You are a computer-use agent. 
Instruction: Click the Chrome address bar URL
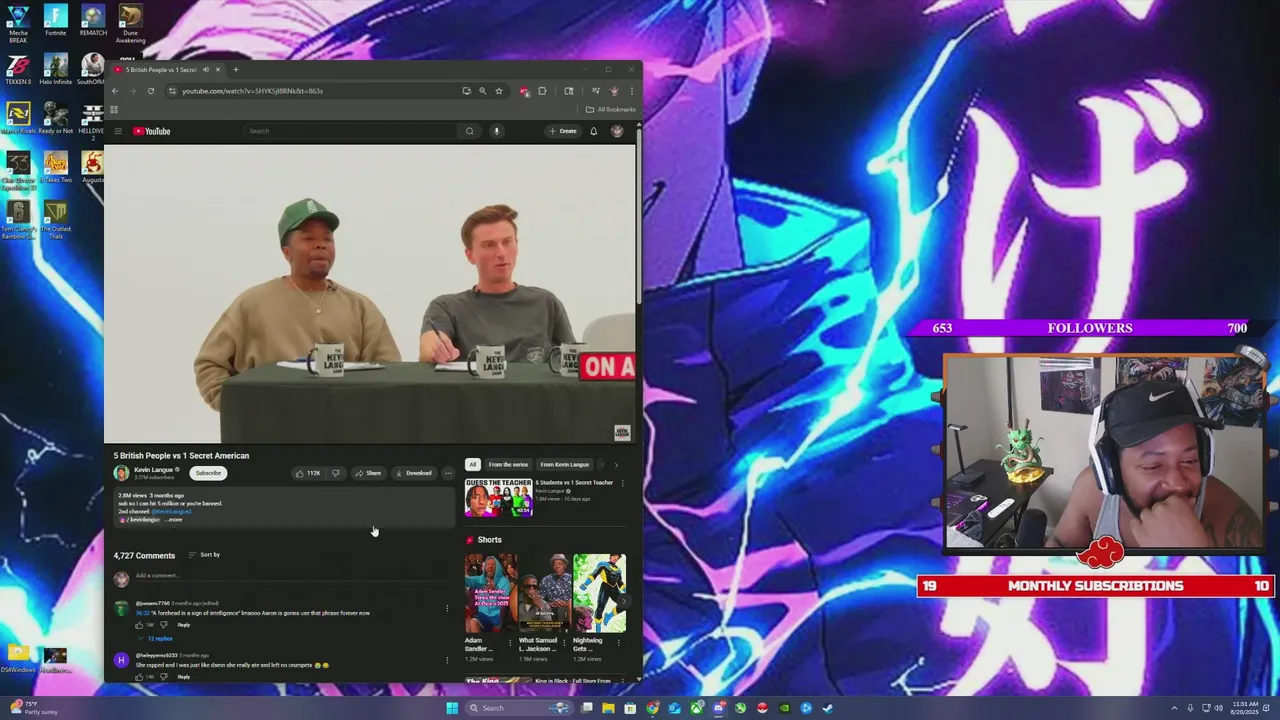(x=252, y=91)
